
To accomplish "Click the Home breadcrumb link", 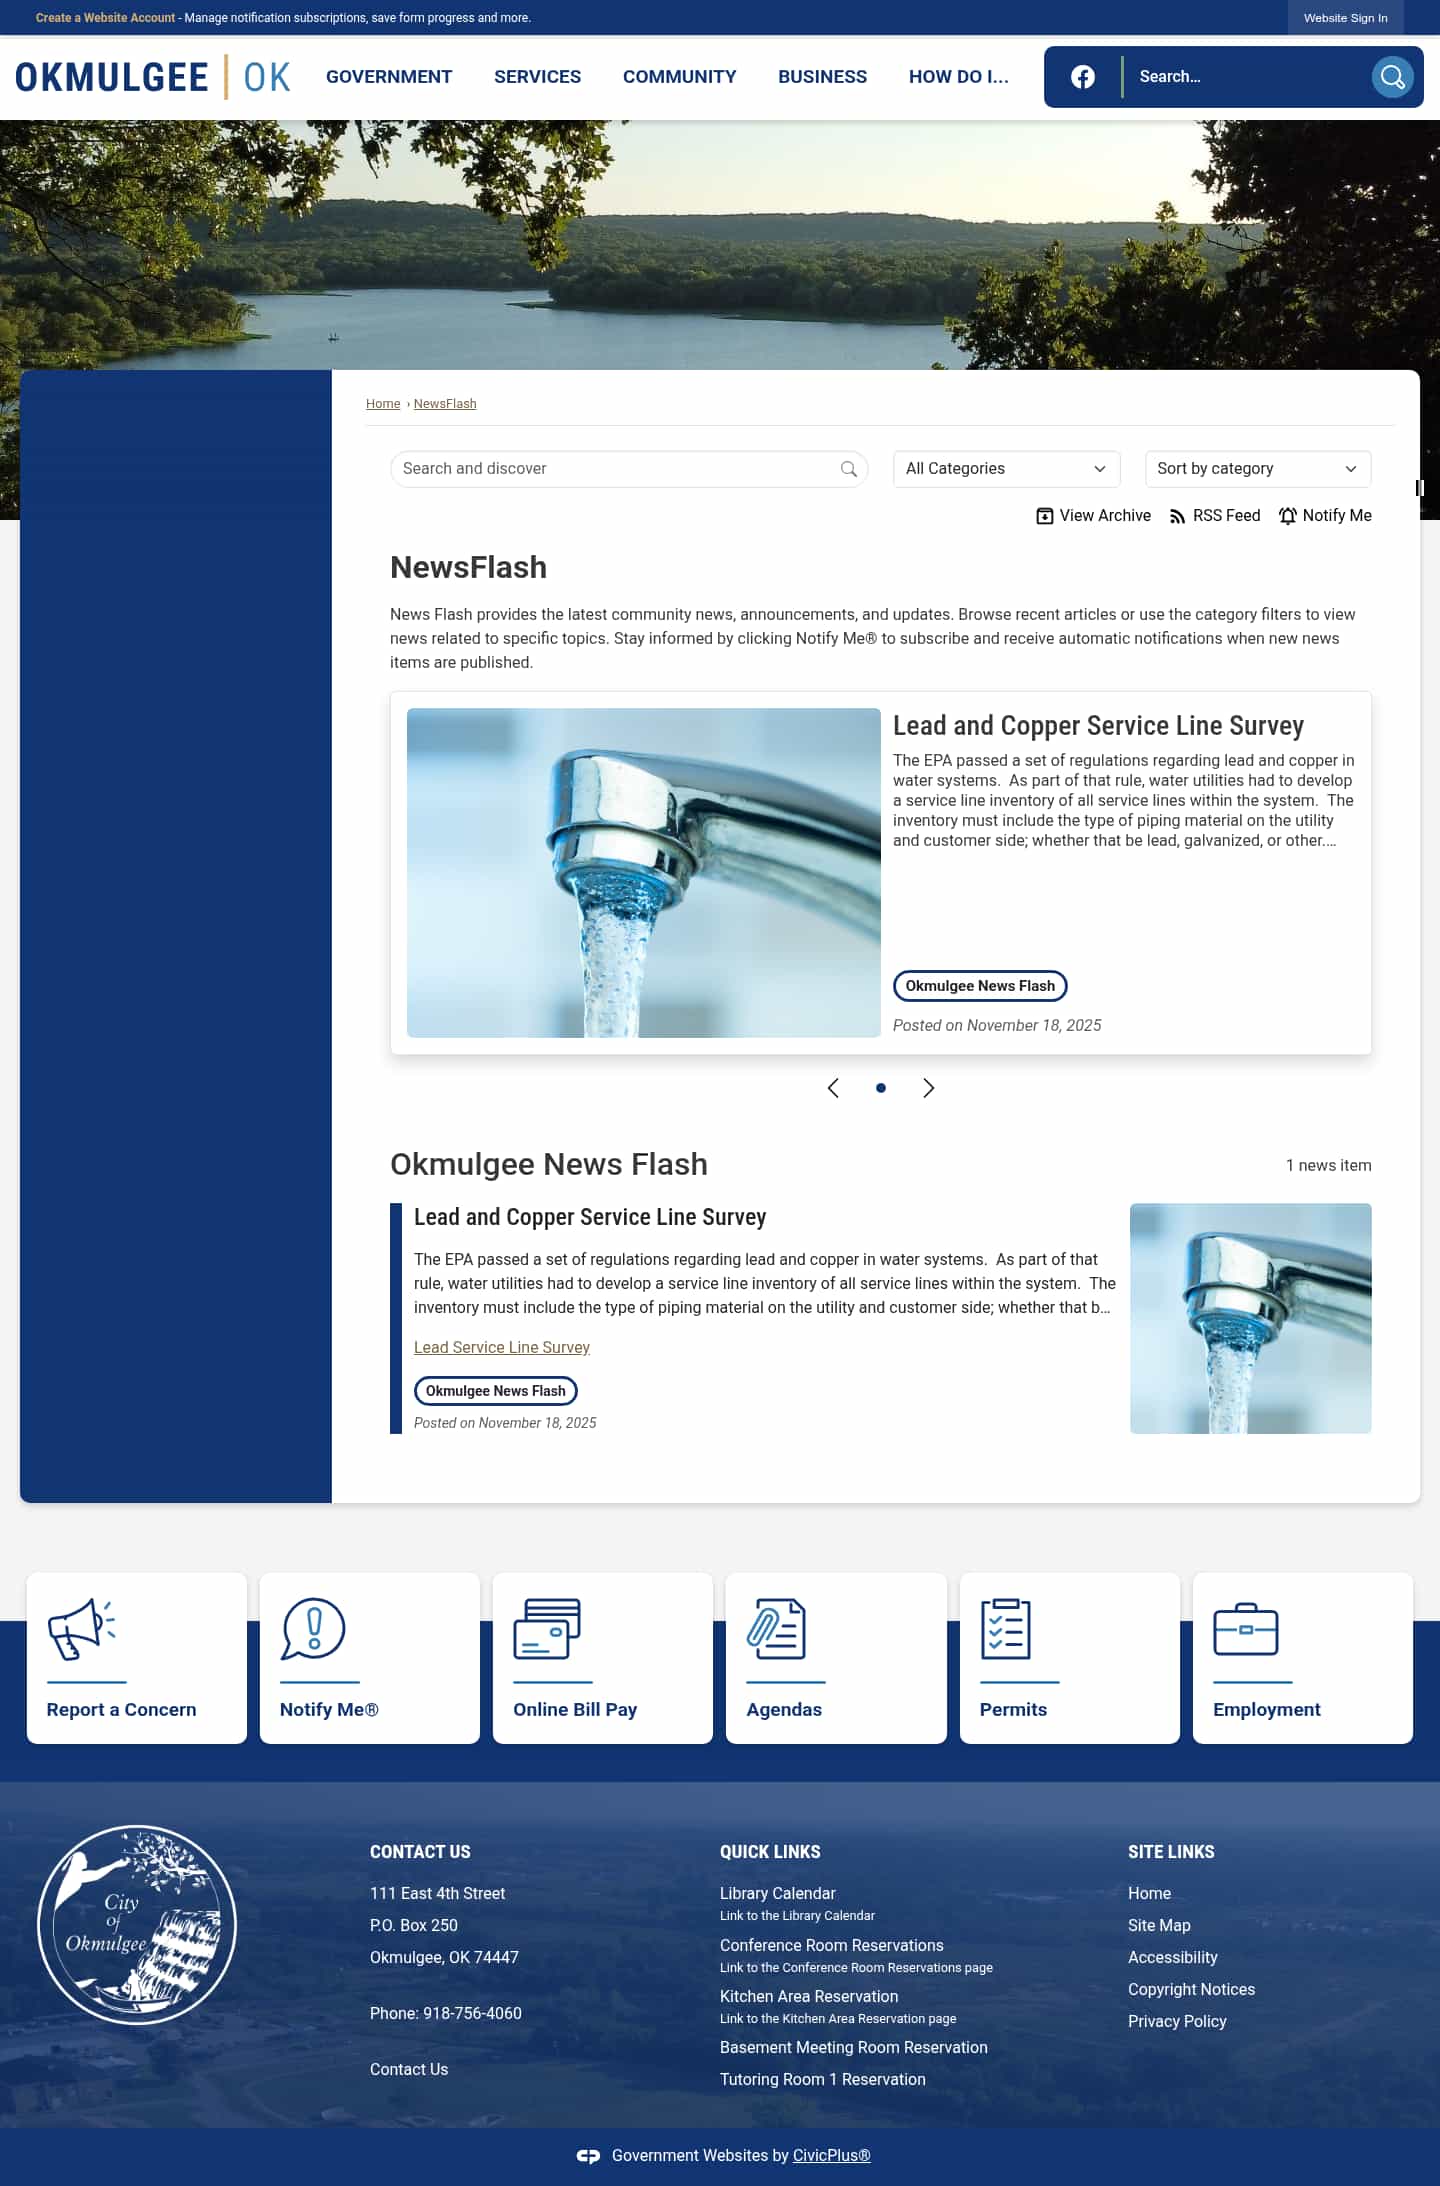I will (x=383, y=404).
